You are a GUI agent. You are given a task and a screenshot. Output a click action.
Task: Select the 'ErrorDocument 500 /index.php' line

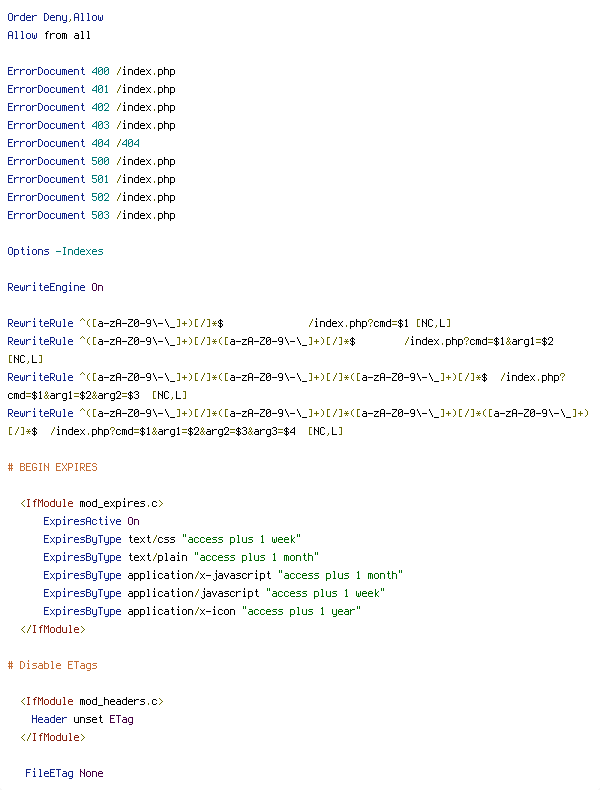click(x=91, y=162)
